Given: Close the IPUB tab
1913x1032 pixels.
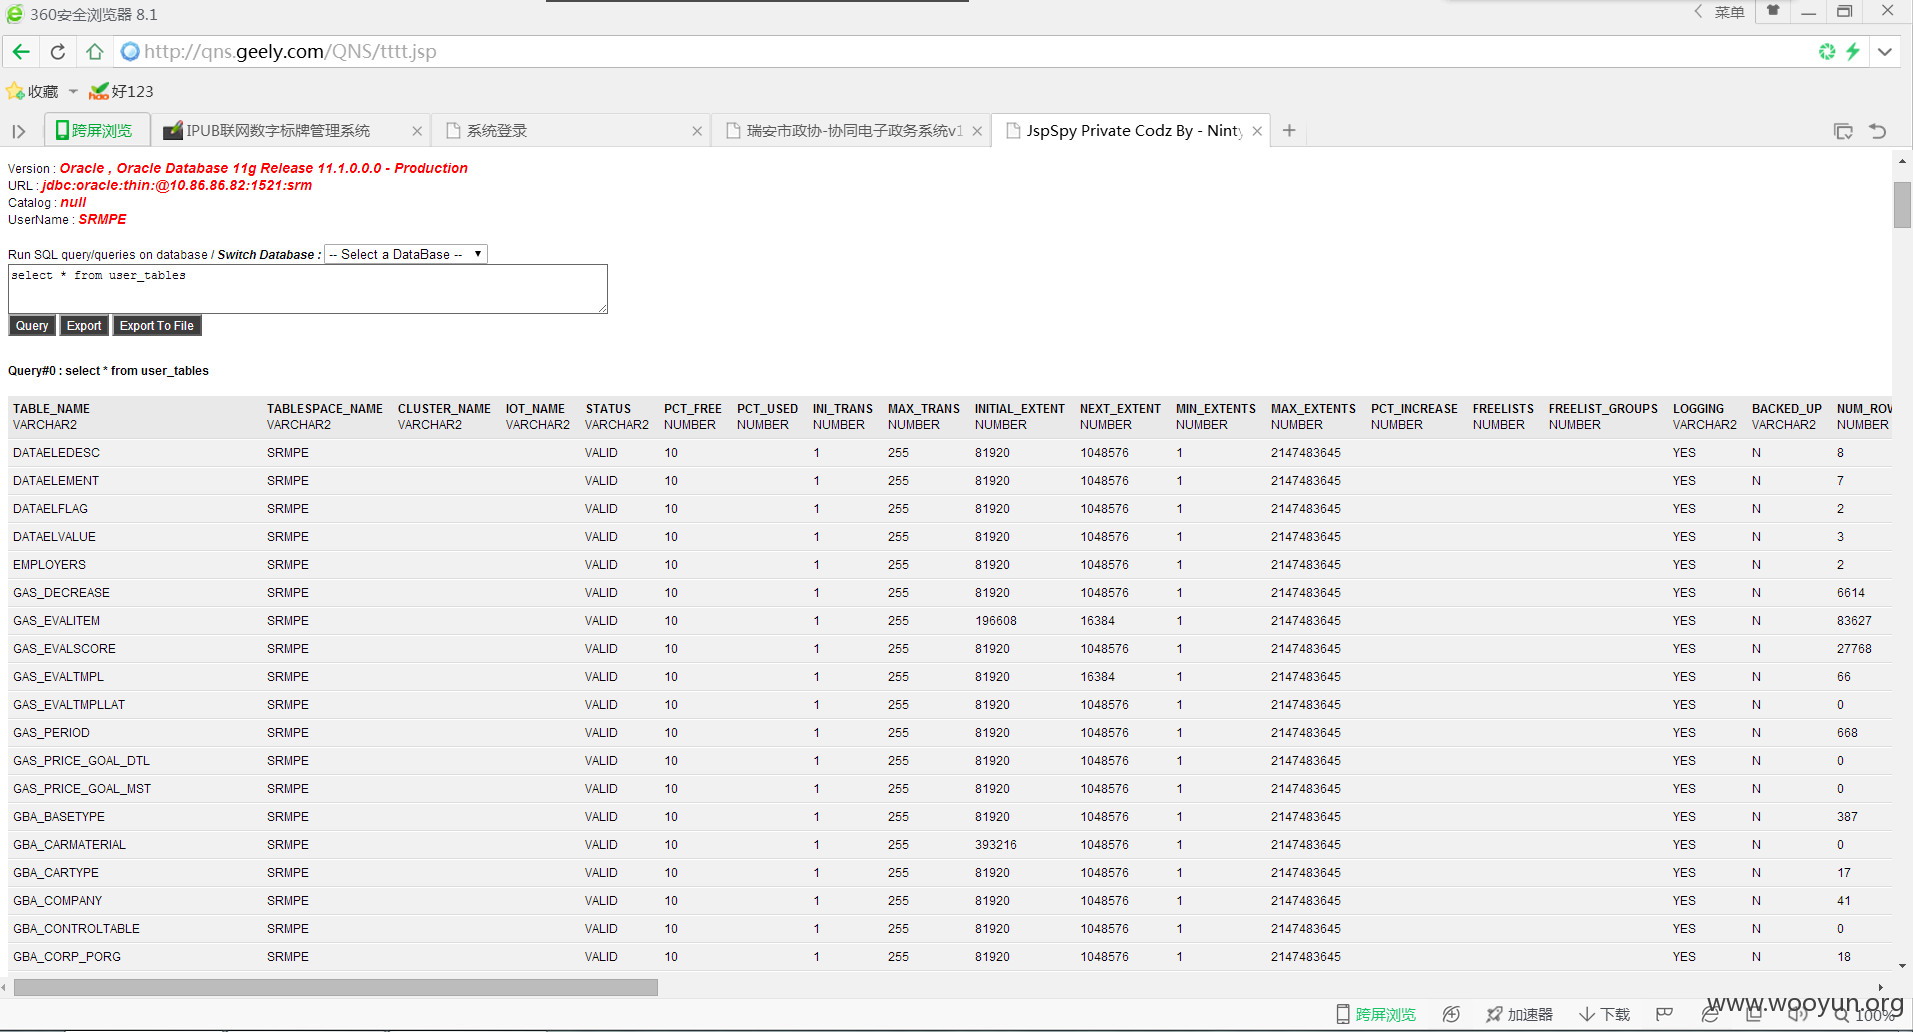Looking at the screenshot, I should (x=417, y=131).
